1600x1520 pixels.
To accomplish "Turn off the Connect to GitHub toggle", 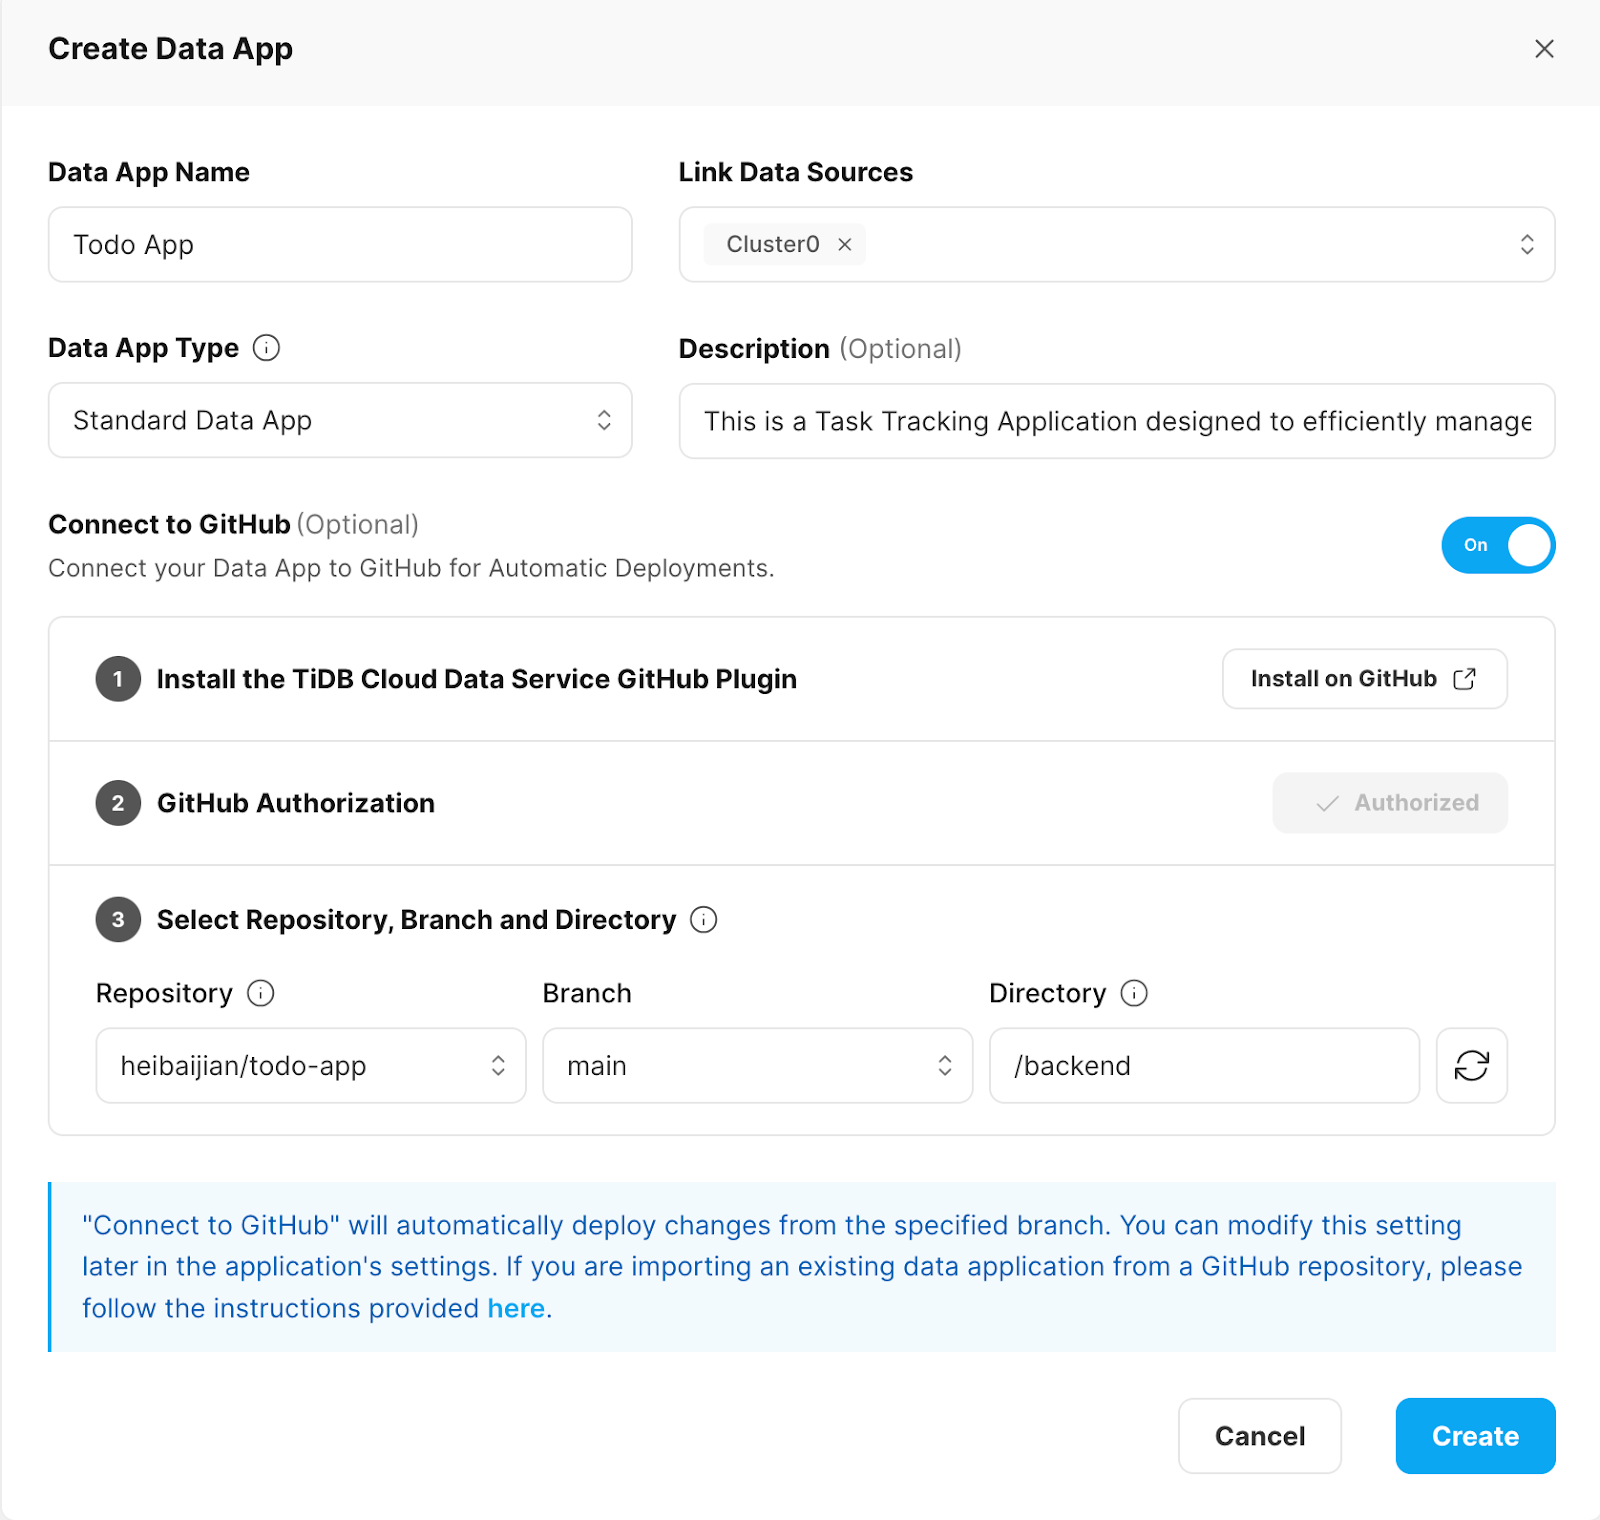I will 1497,545.
